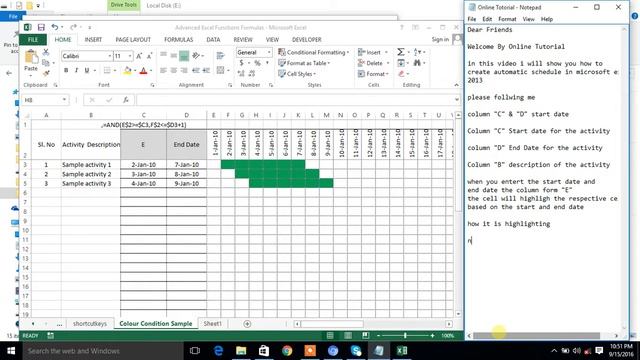Toggle Italic formatting
This screenshot has width=640, height=360.
pos(76,70)
